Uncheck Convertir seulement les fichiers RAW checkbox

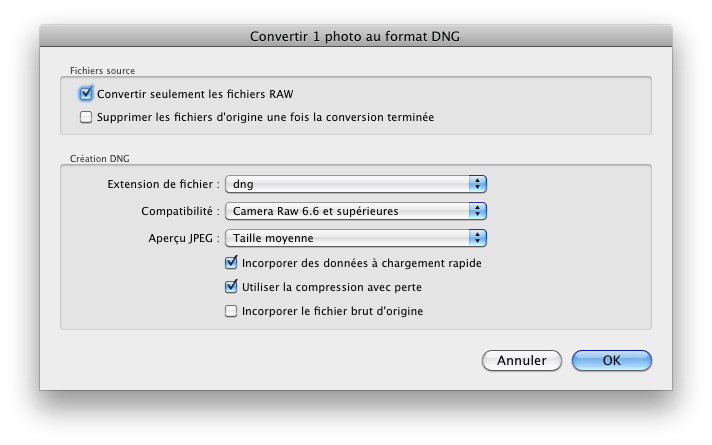click(86, 94)
